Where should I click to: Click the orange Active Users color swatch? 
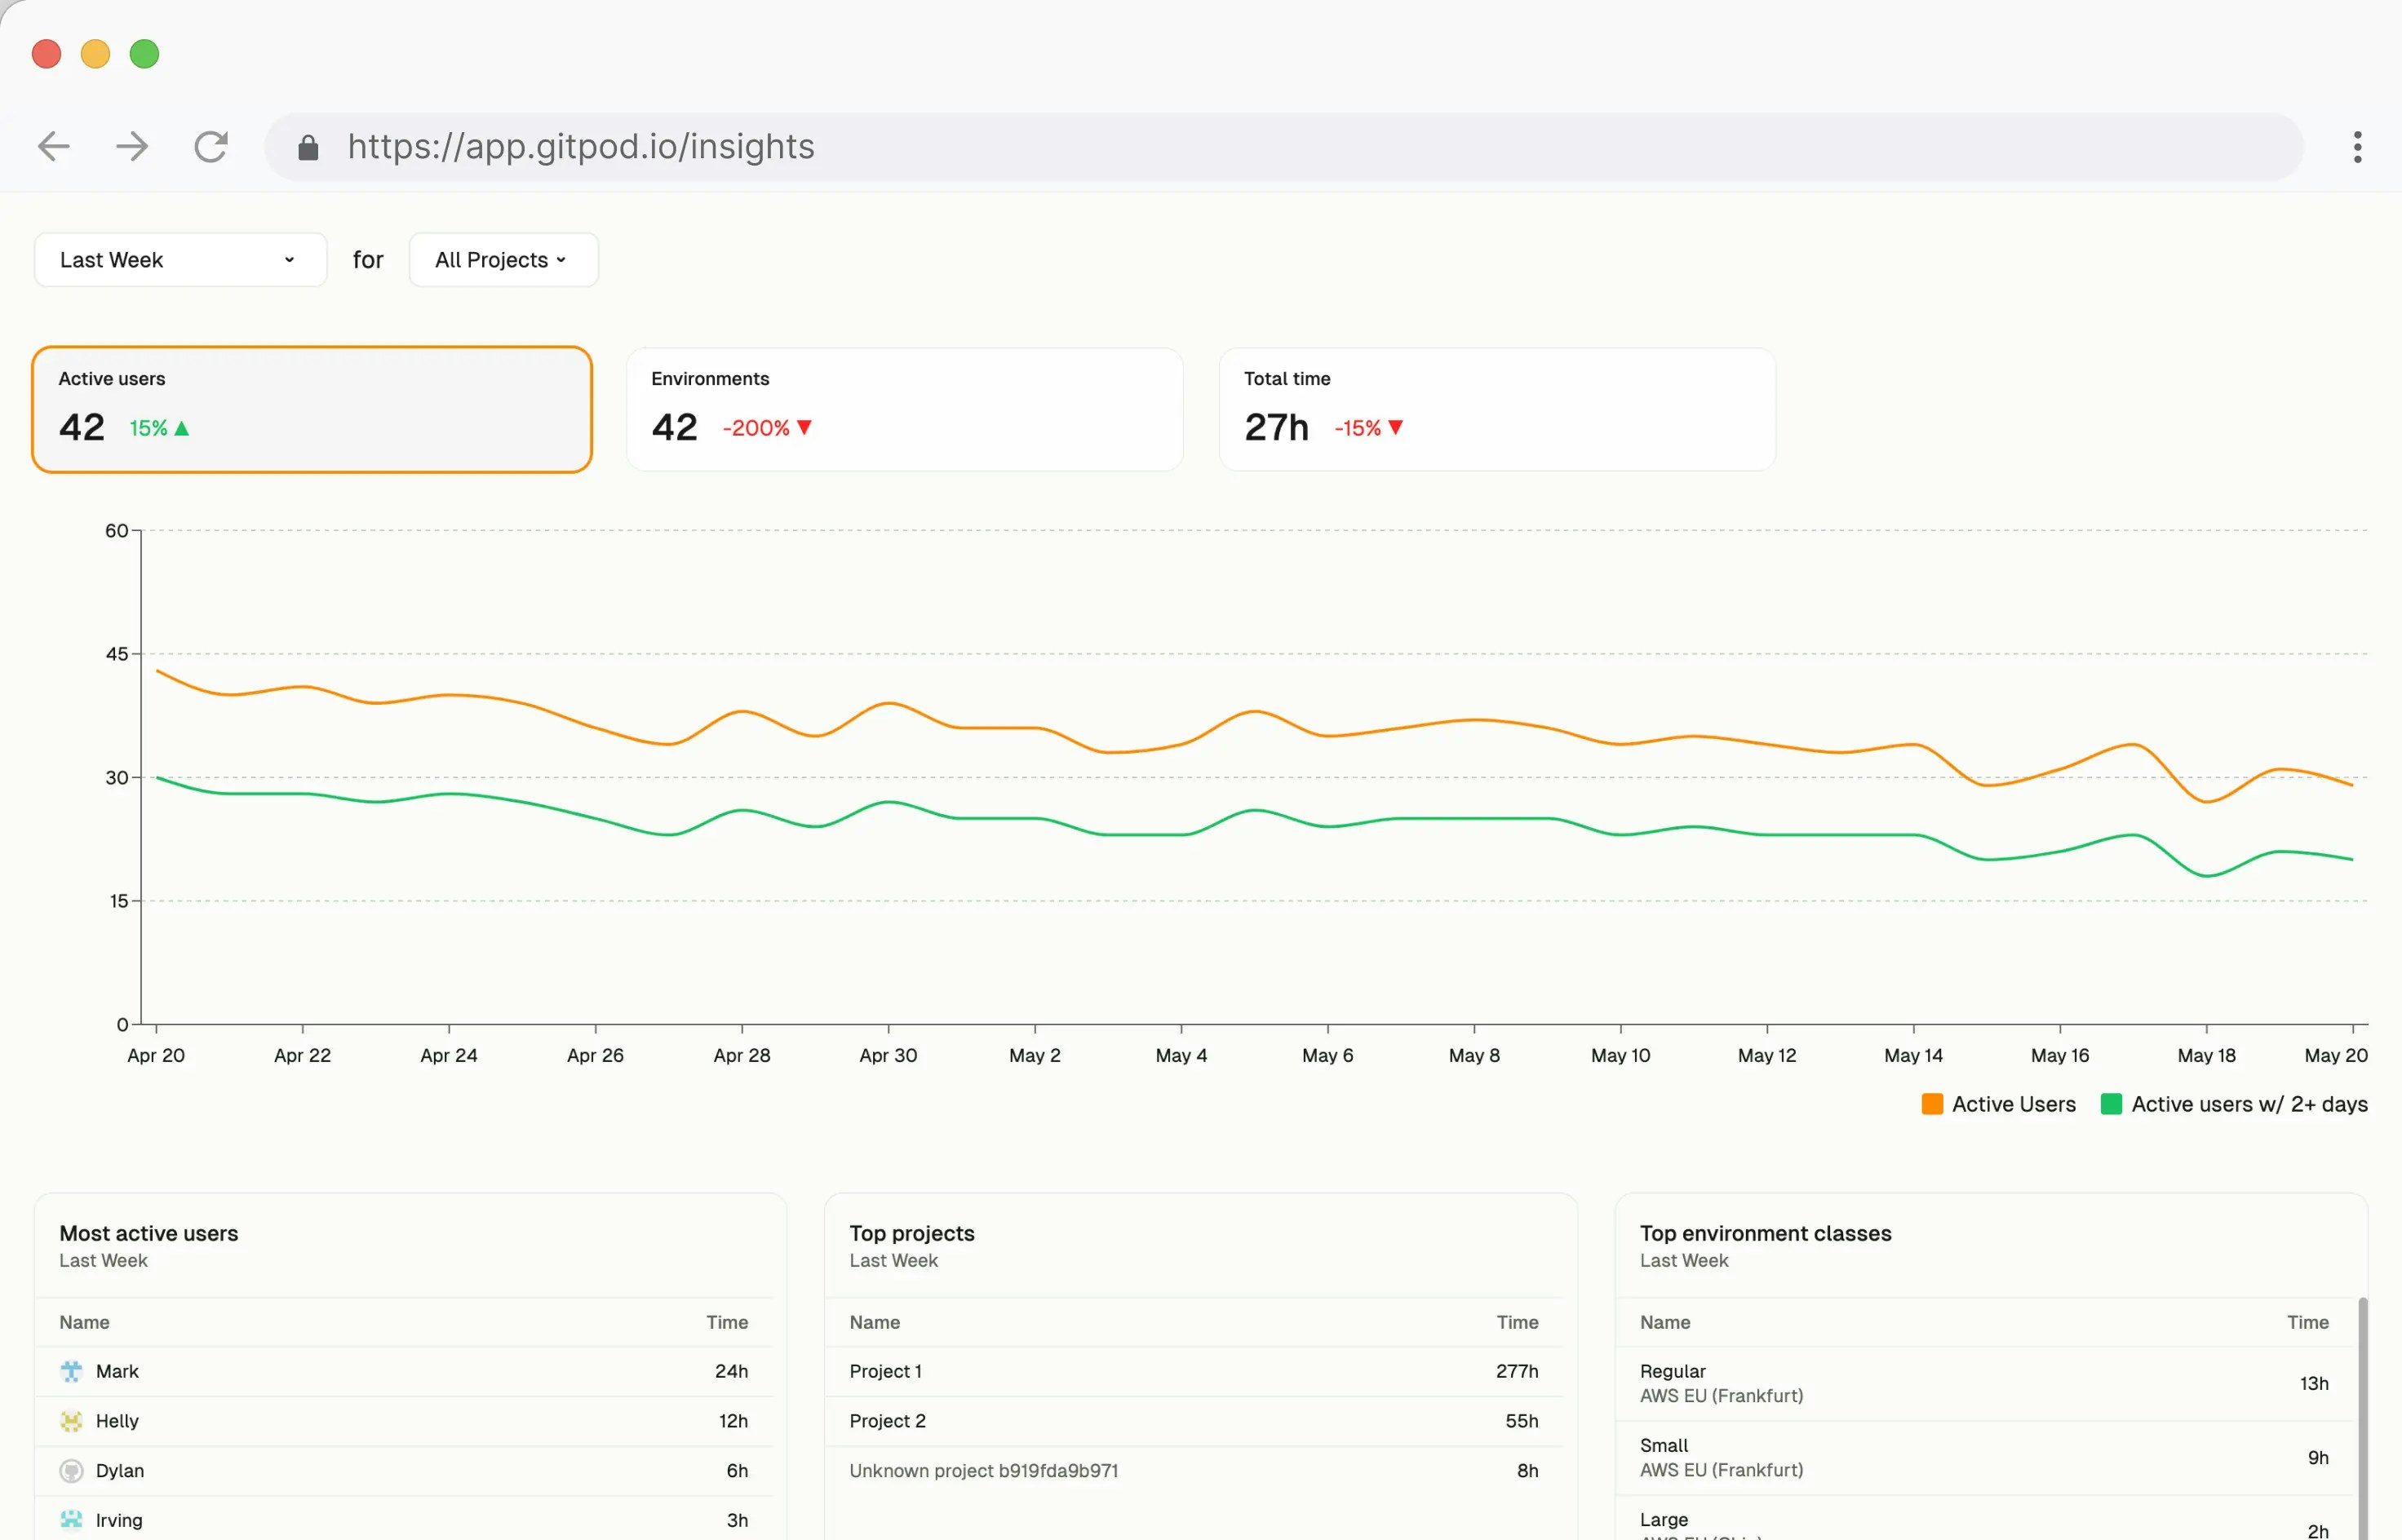coord(1932,1104)
